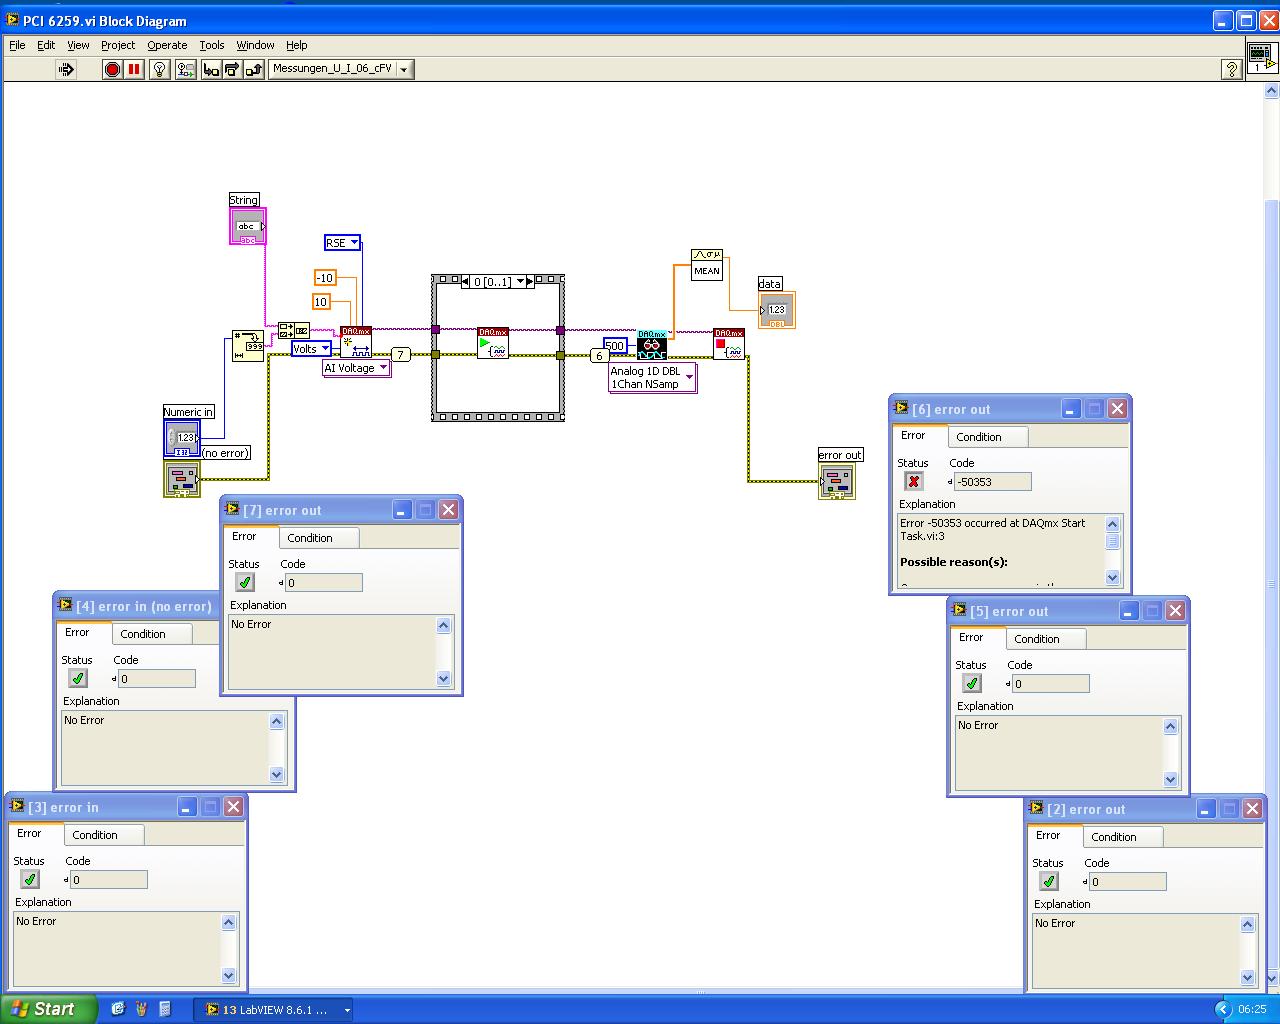
Task: Toggle Highlight Execution light bulb
Action: click(159, 69)
